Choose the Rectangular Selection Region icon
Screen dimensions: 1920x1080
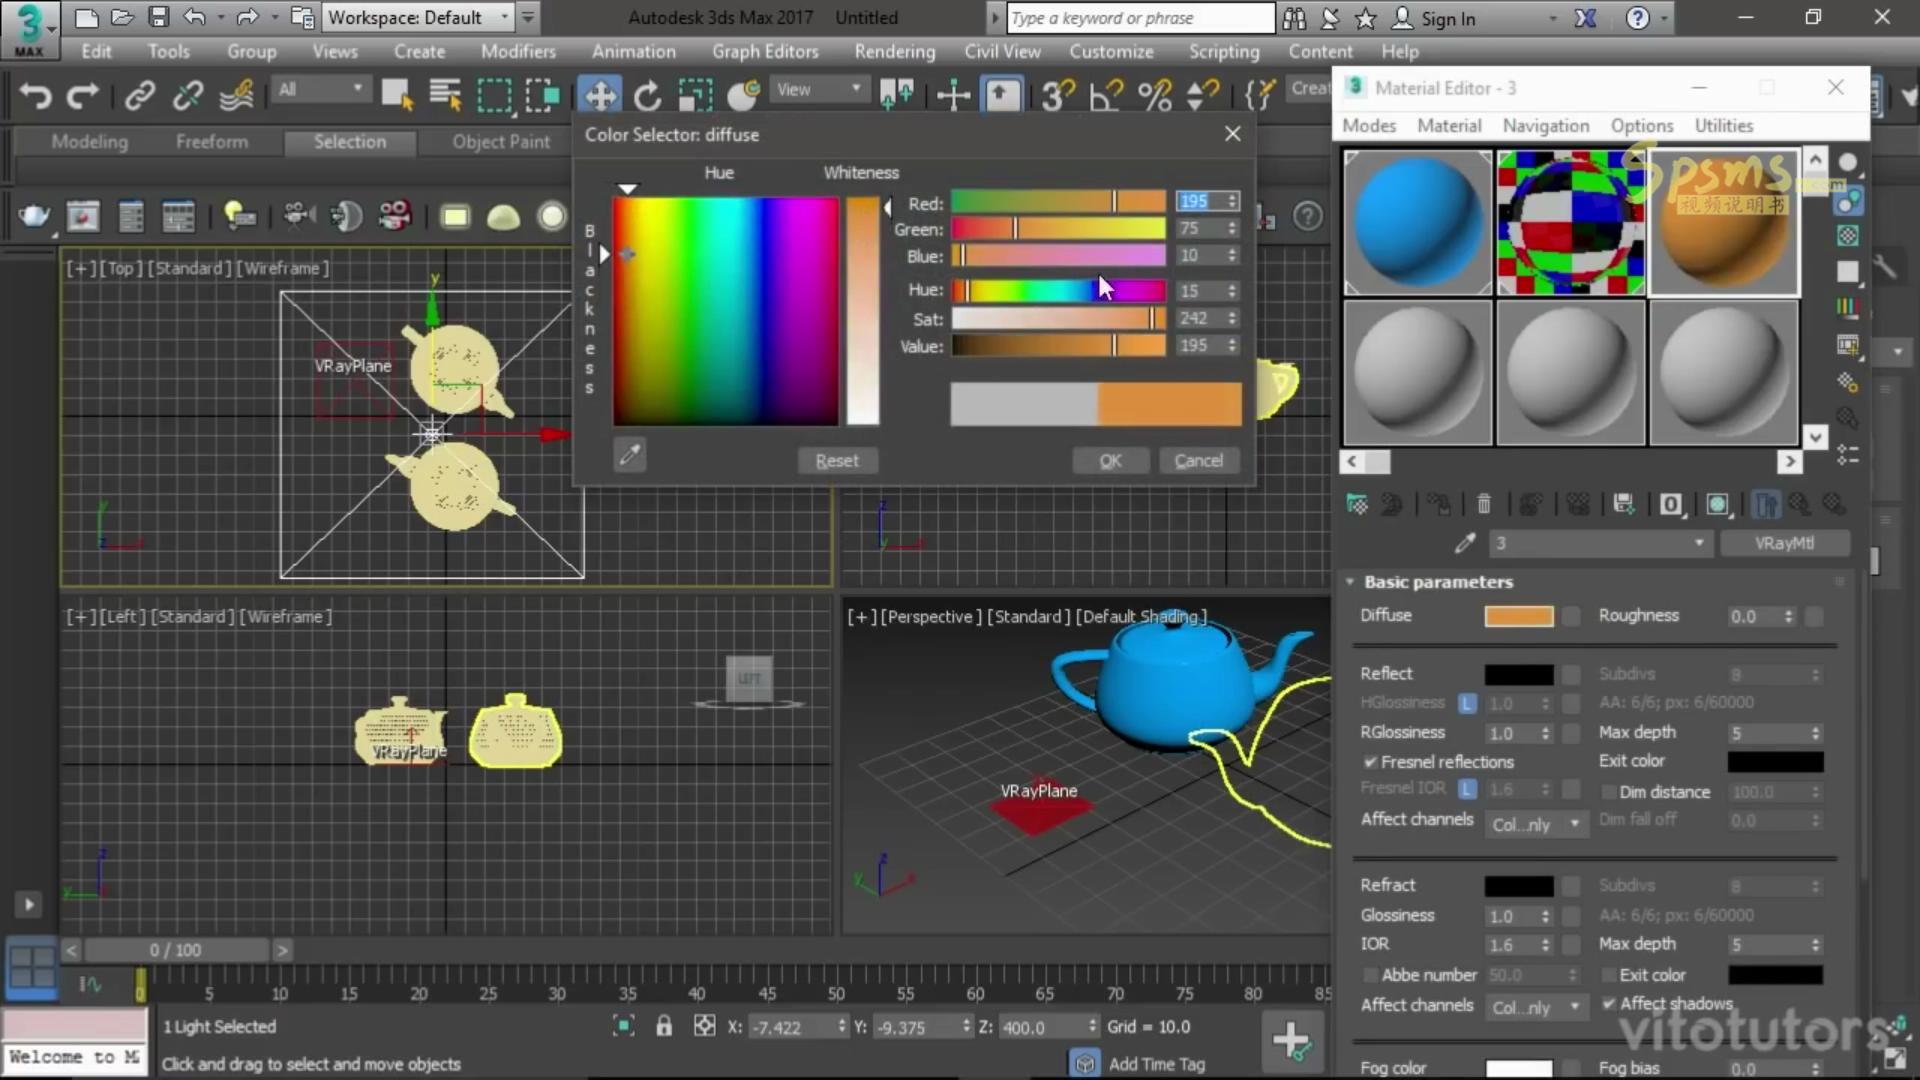tap(494, 95)
